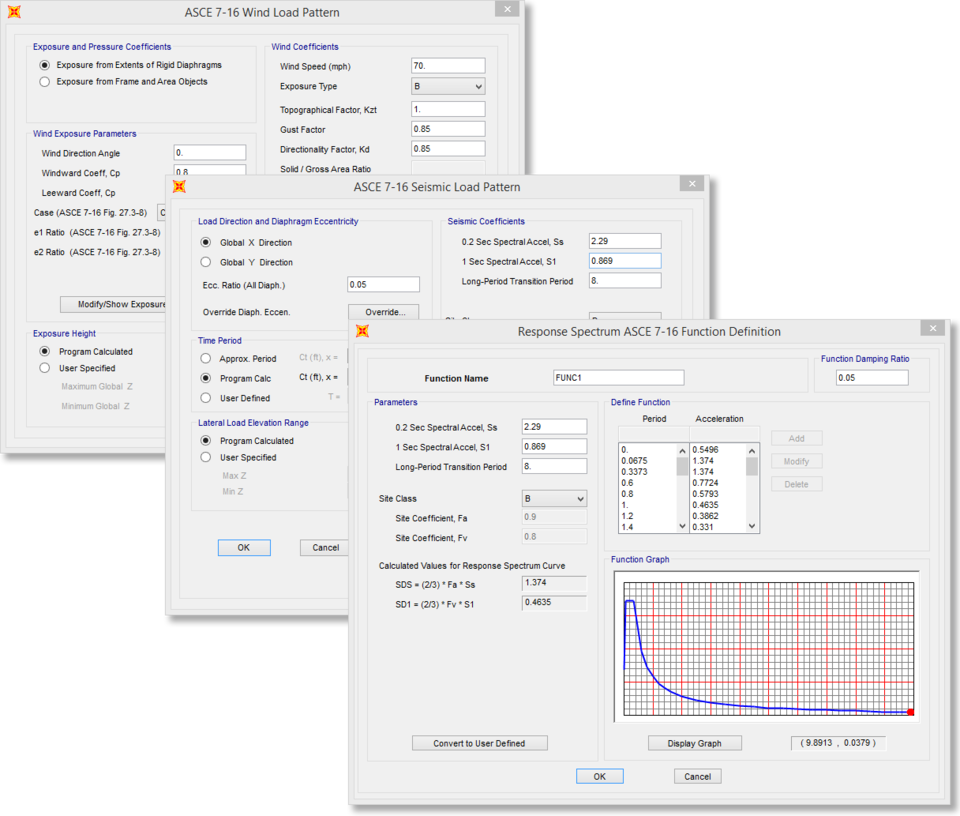960x816 pixels.
Task: Click the Wind Speed (mph) input field
Action: click(447, 66)
